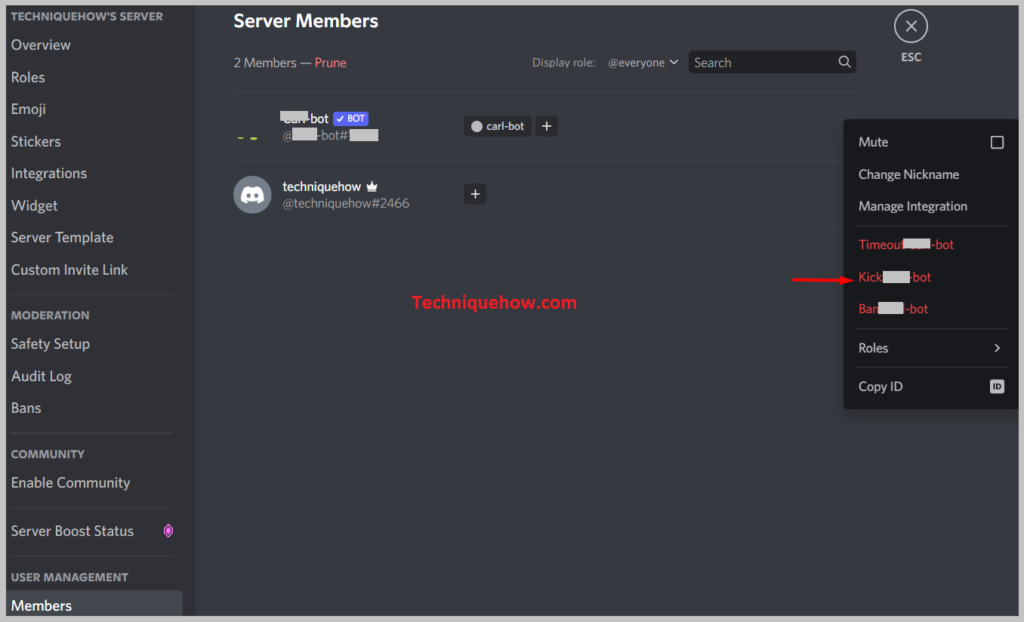The height and width of the screenshot is (622, 1024).
Task: Open the @everyone display role dropdown
Action: [x=643, y=63]
